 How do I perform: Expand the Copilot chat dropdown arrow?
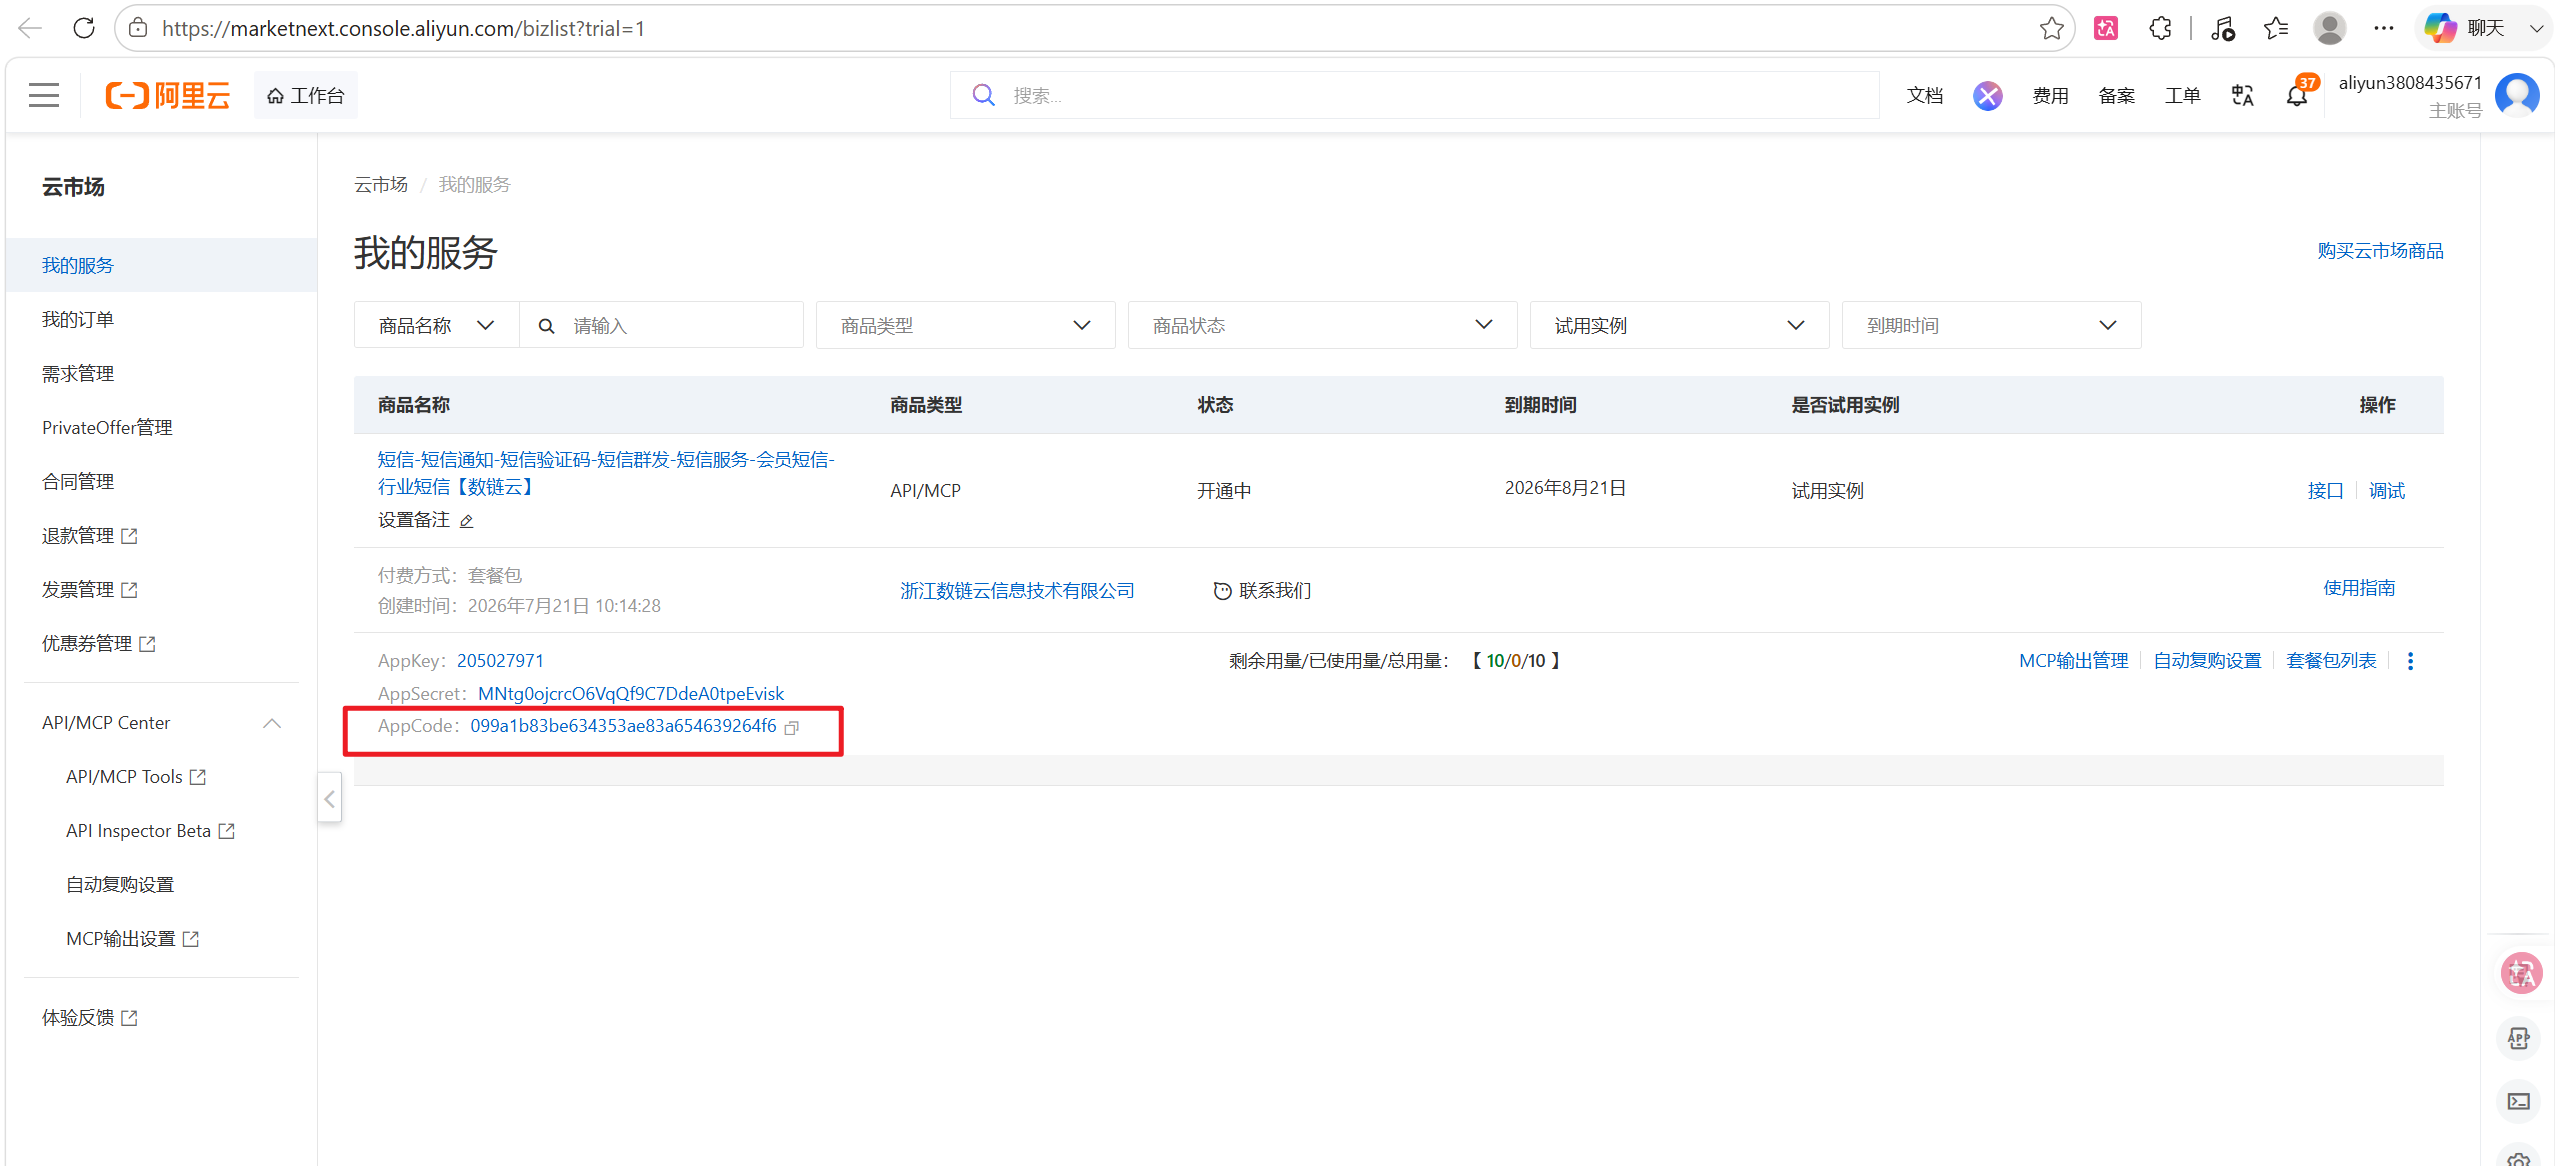2536,28
